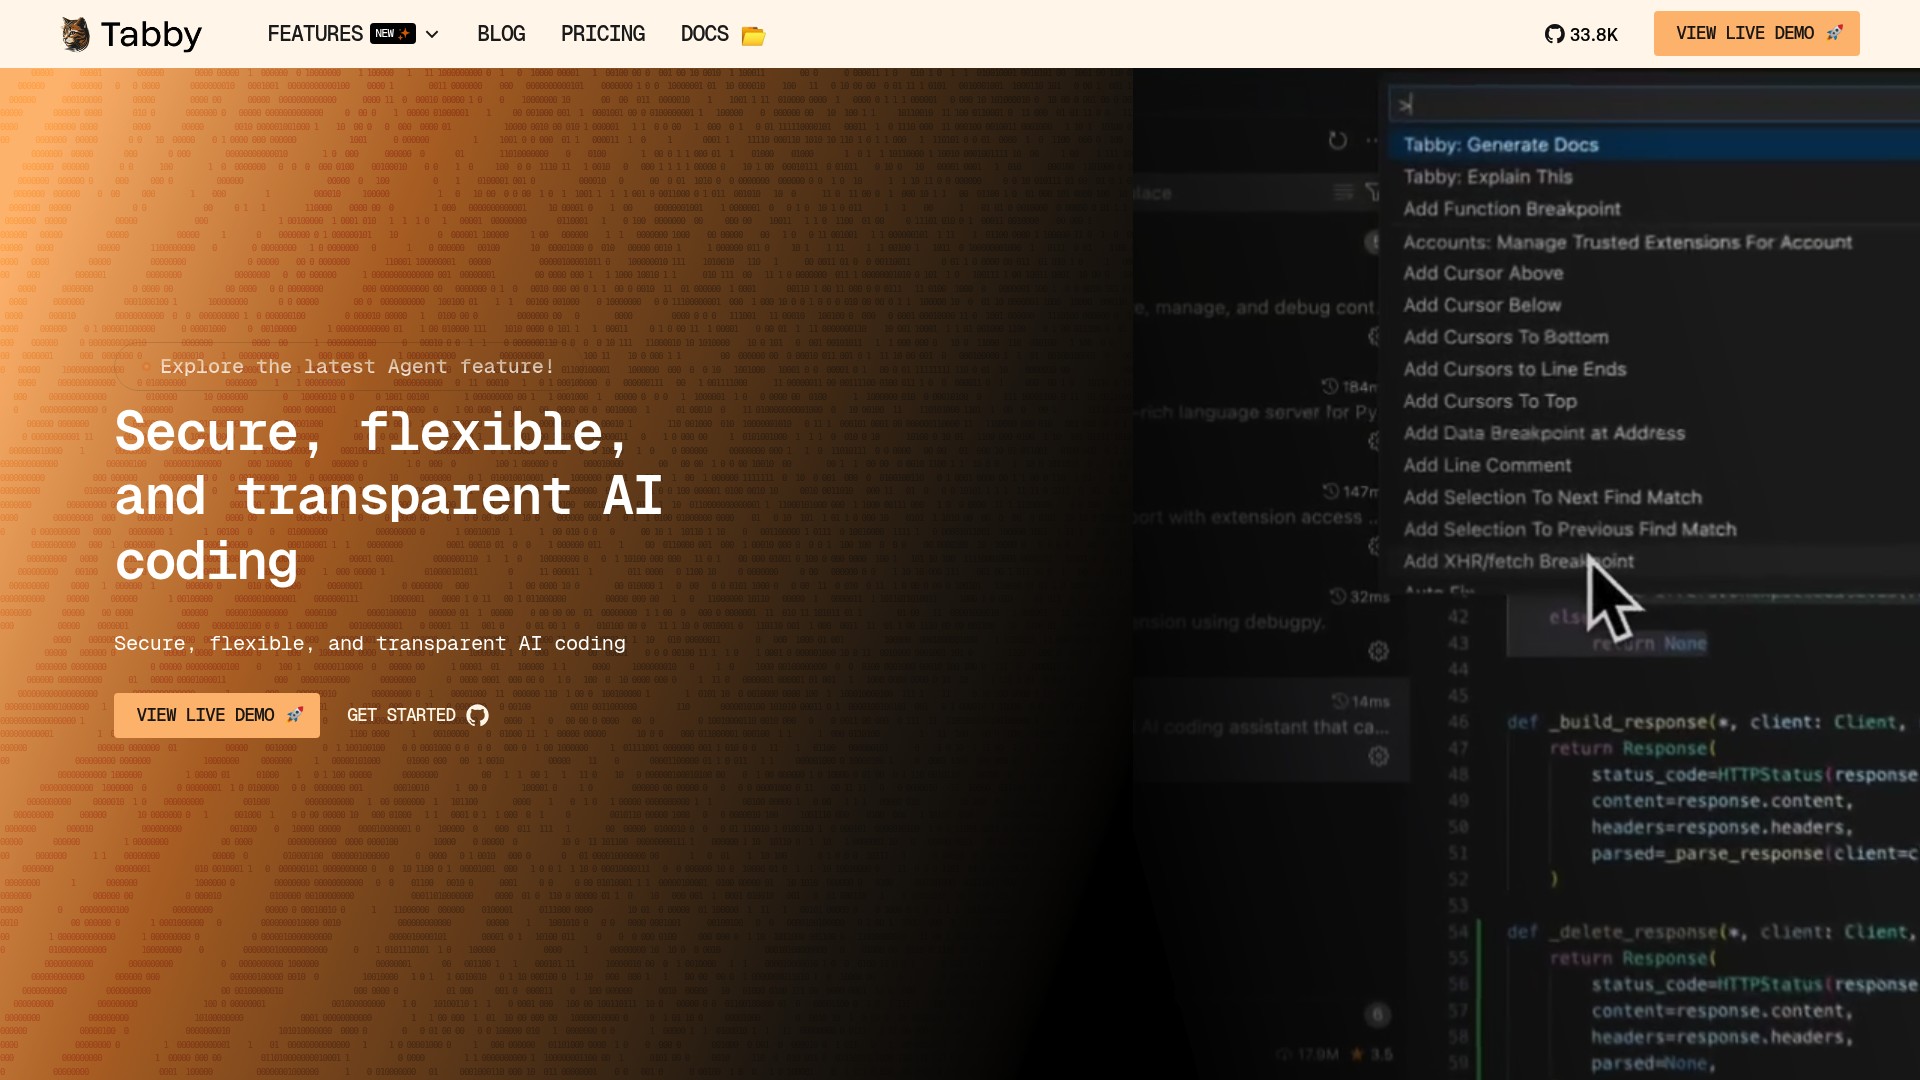Click the Tabby cat logo icon
The image size is (1920, 1080).
(x=76, y=34)
